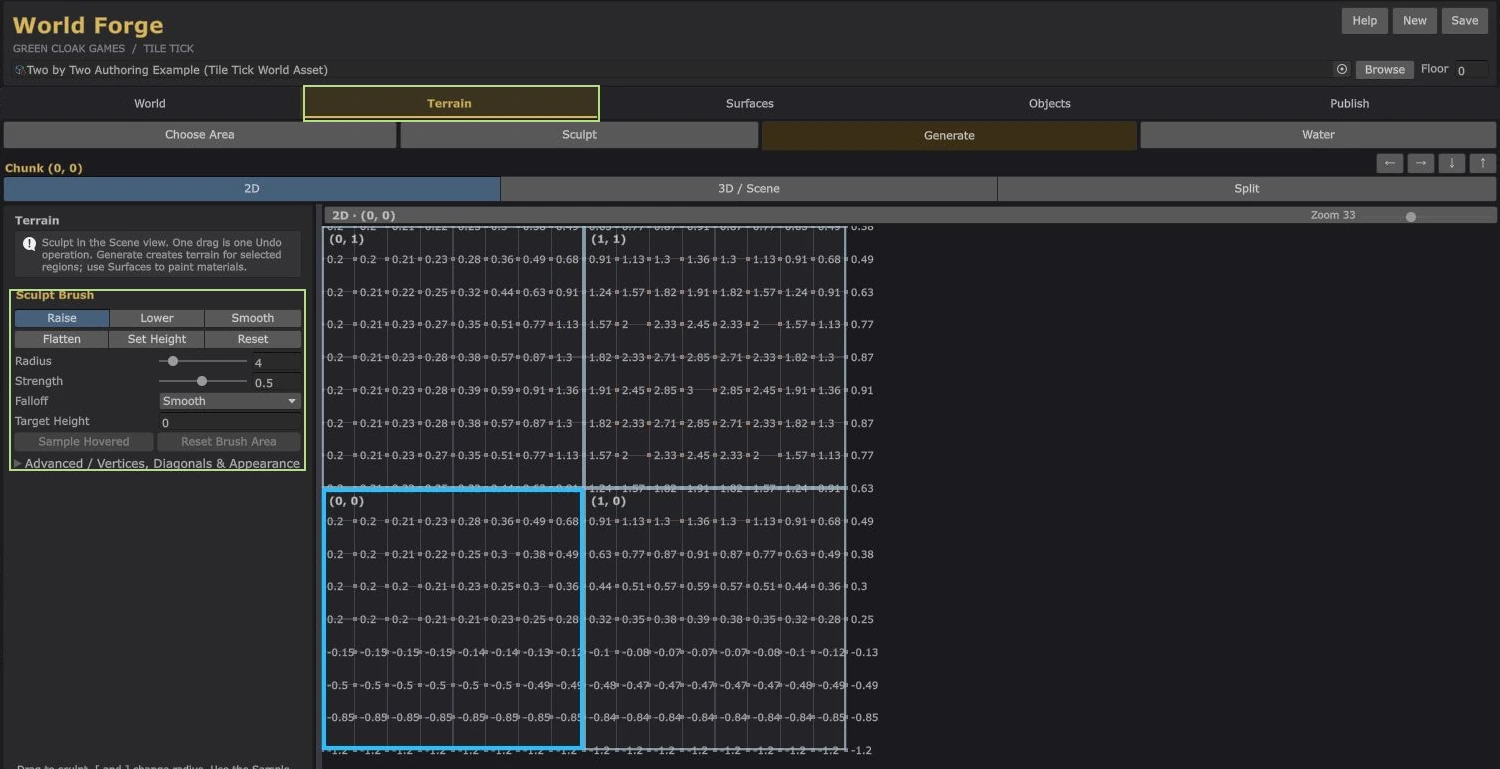Switch to the Split view

pos(1247,189)
